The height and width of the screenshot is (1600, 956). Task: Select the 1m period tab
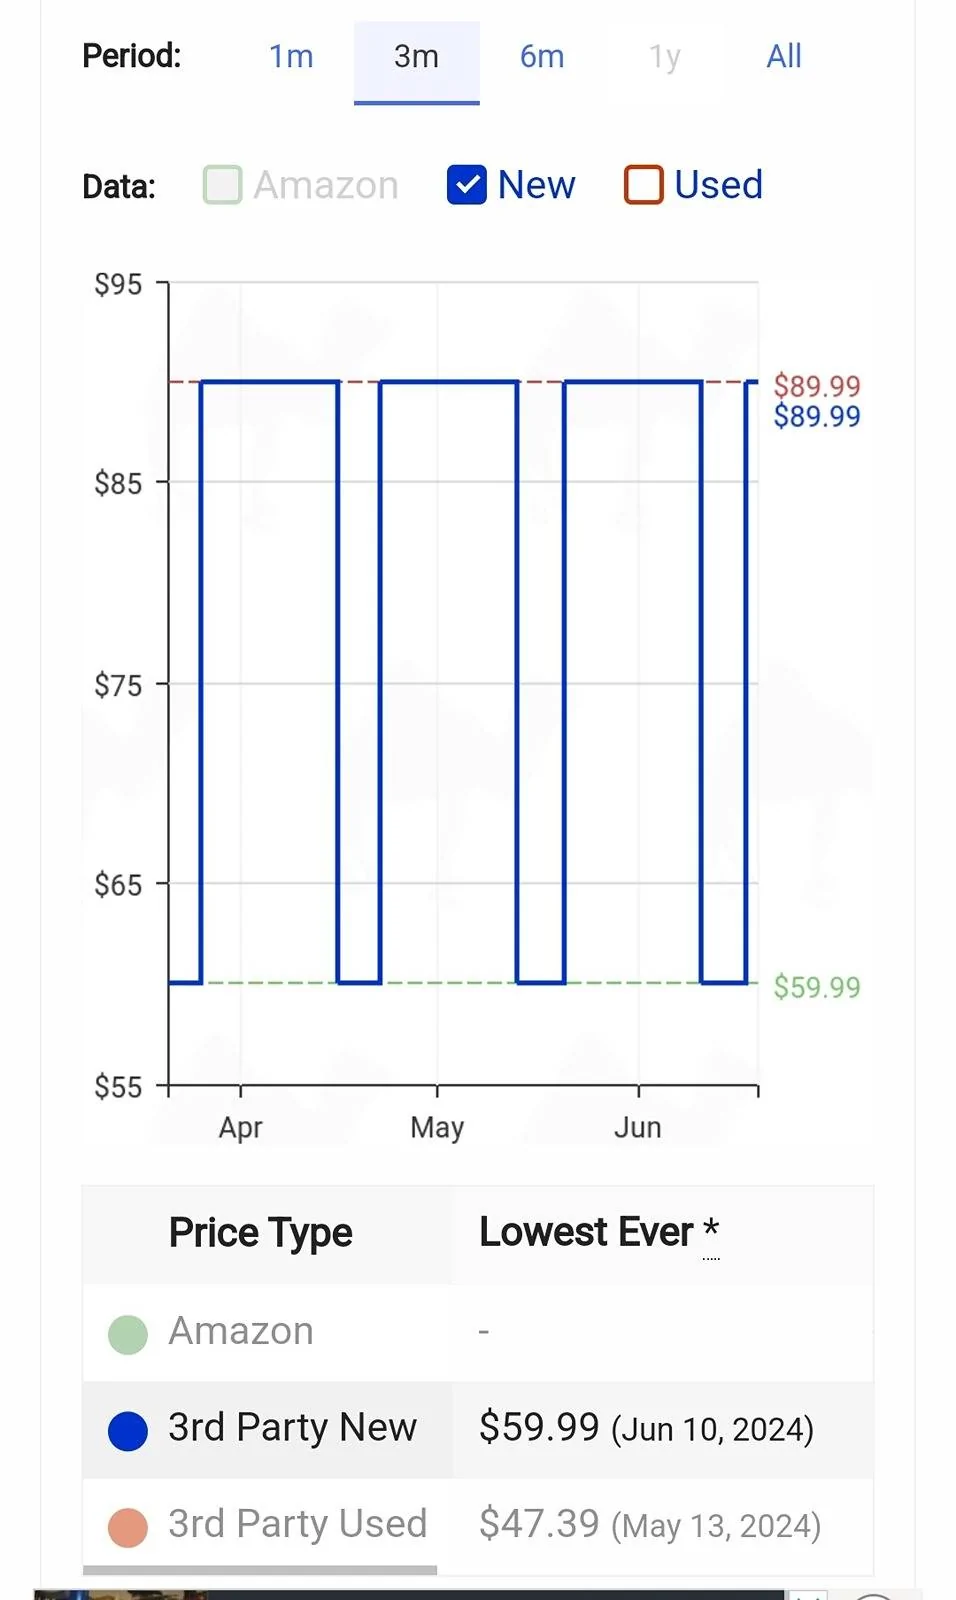tap(291, 57)
